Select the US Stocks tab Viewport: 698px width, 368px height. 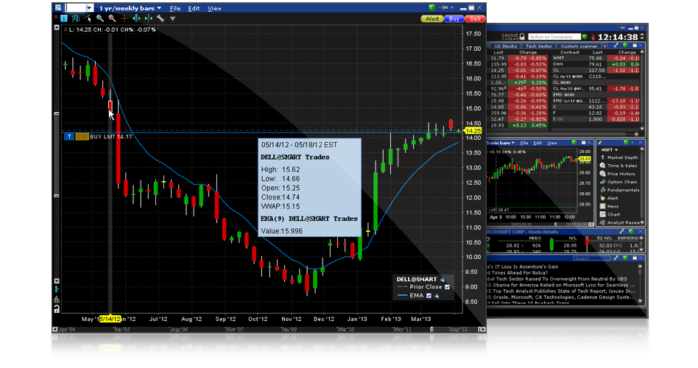[x=505, y=46]
